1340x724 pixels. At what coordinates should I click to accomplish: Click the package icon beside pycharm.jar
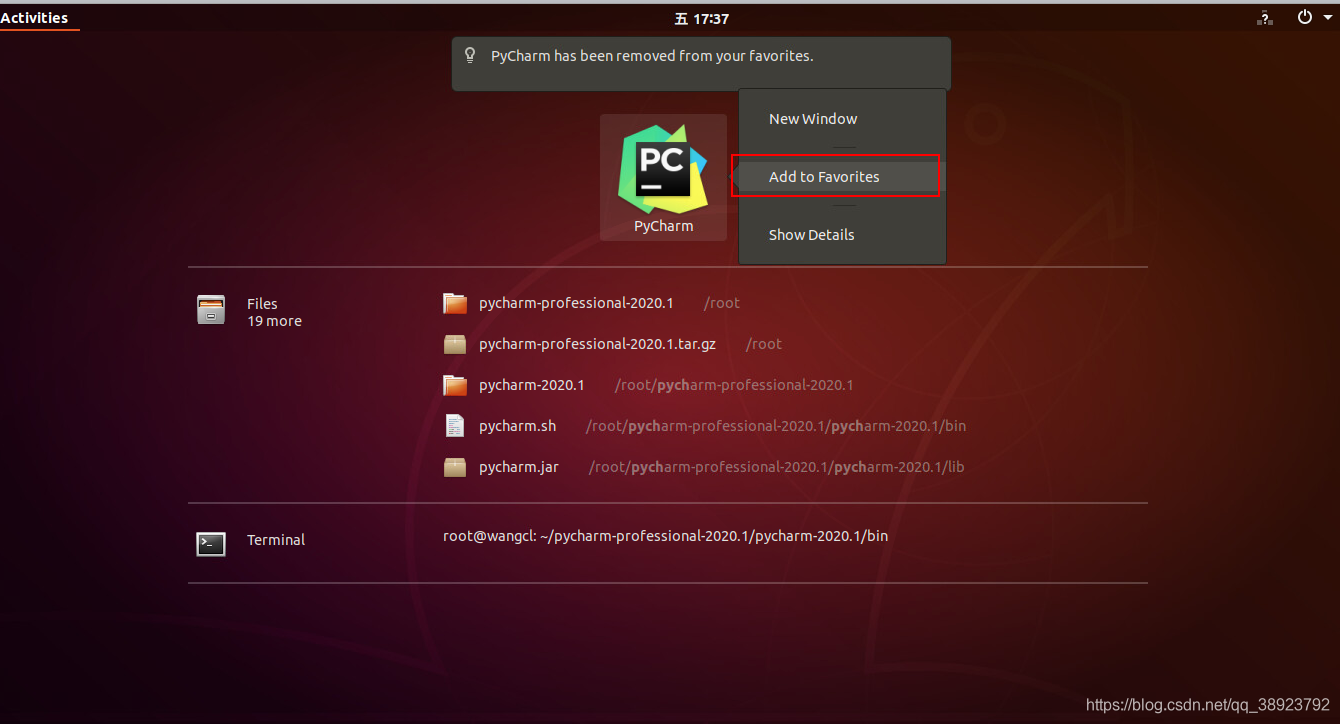[455, 467]
